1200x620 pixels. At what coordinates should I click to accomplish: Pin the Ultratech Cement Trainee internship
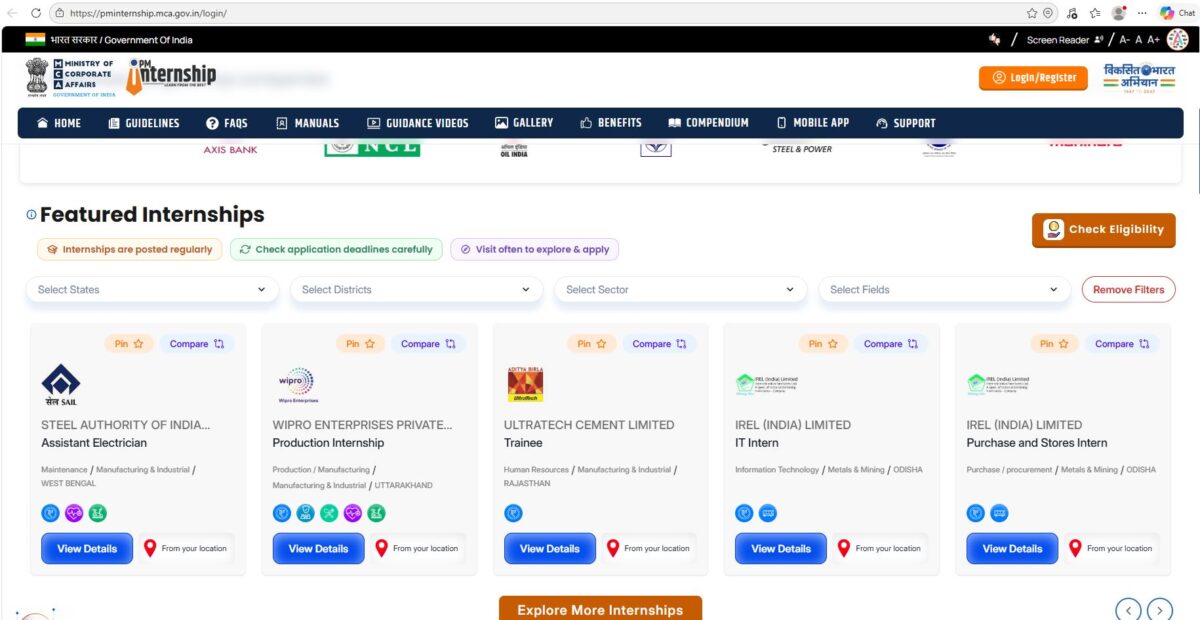(x=591, y=344)
